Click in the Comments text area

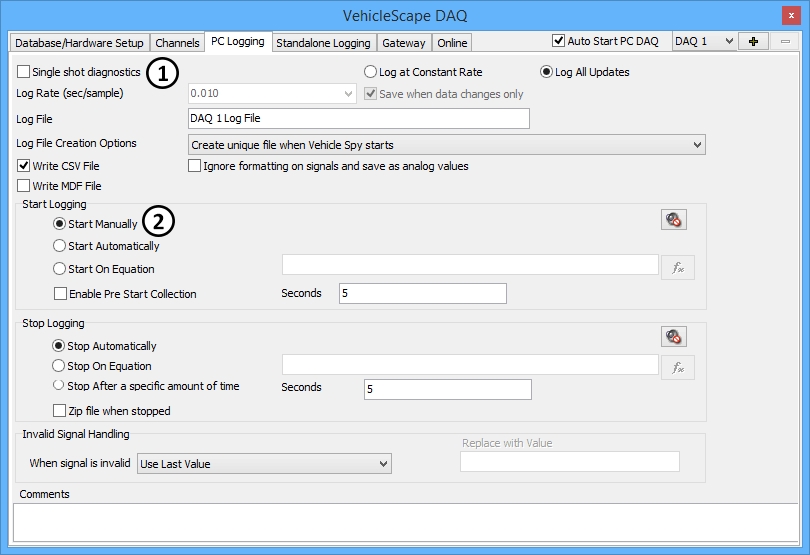click(x=404, y=523)
